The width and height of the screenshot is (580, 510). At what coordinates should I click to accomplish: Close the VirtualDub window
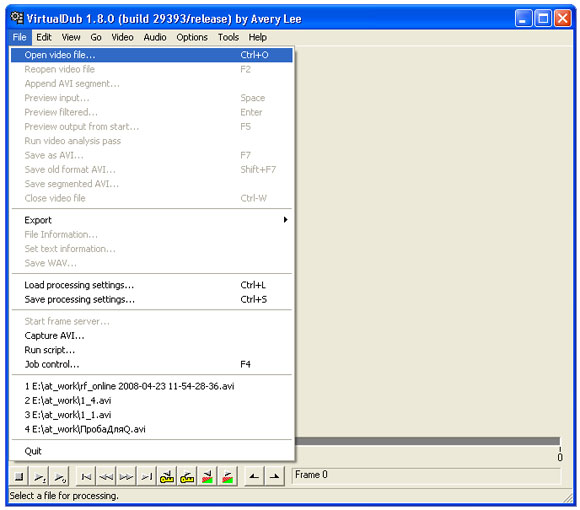(563, 18)
